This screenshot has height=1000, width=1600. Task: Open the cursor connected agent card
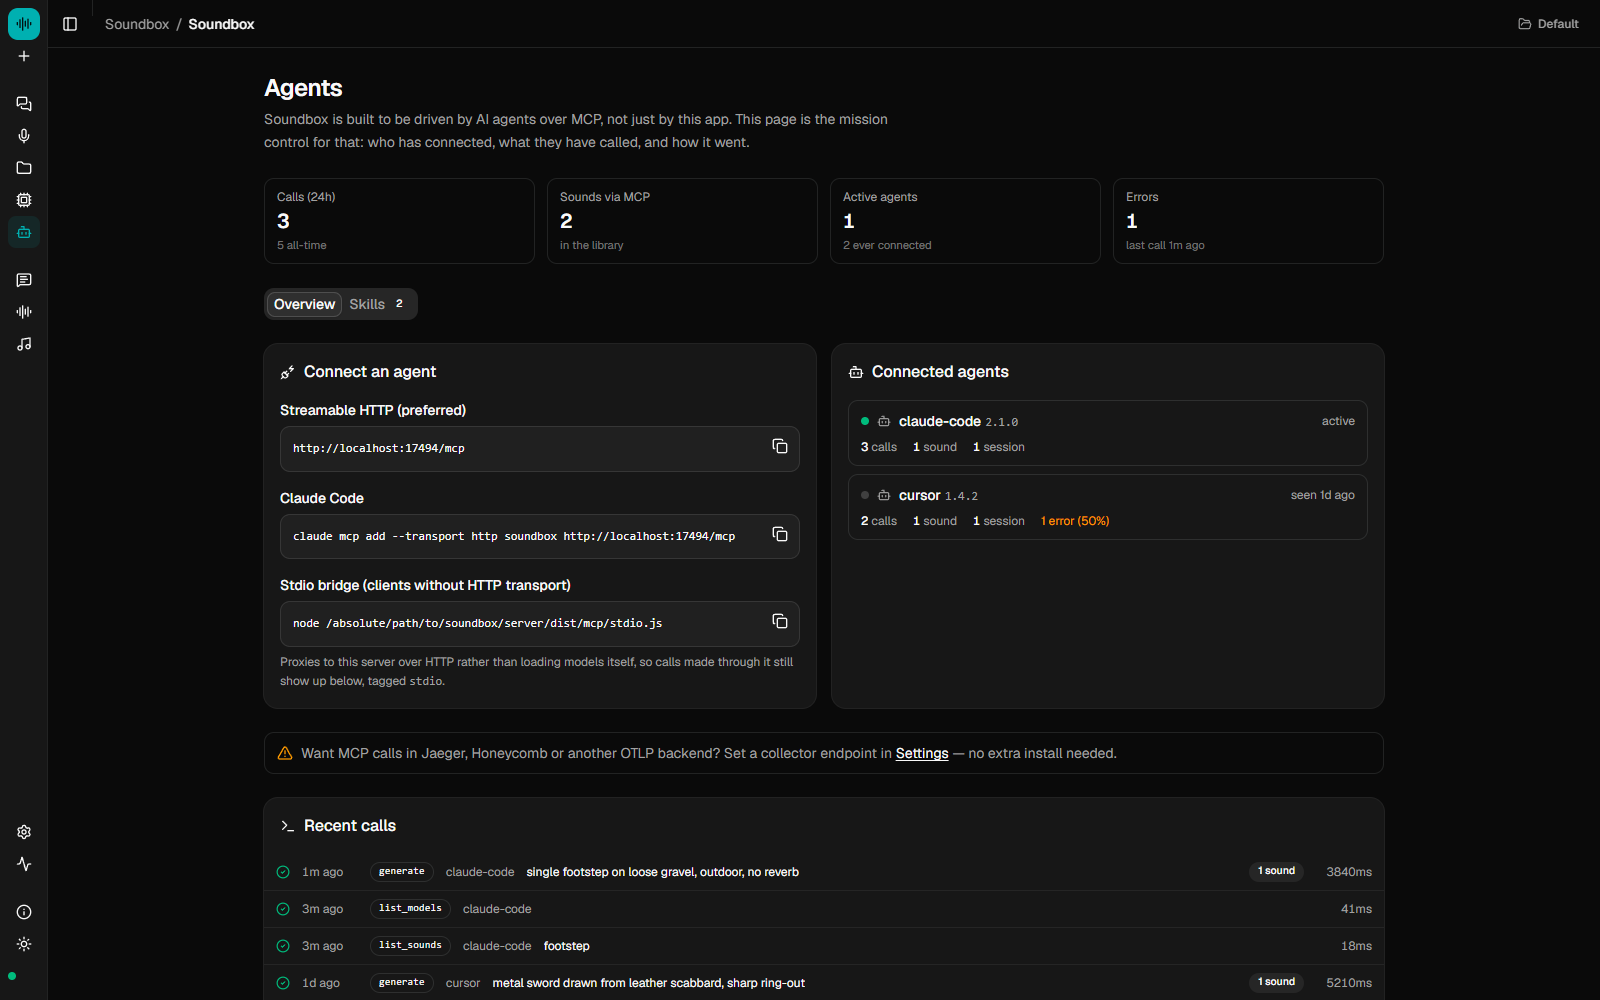(x=1108, y=507)
